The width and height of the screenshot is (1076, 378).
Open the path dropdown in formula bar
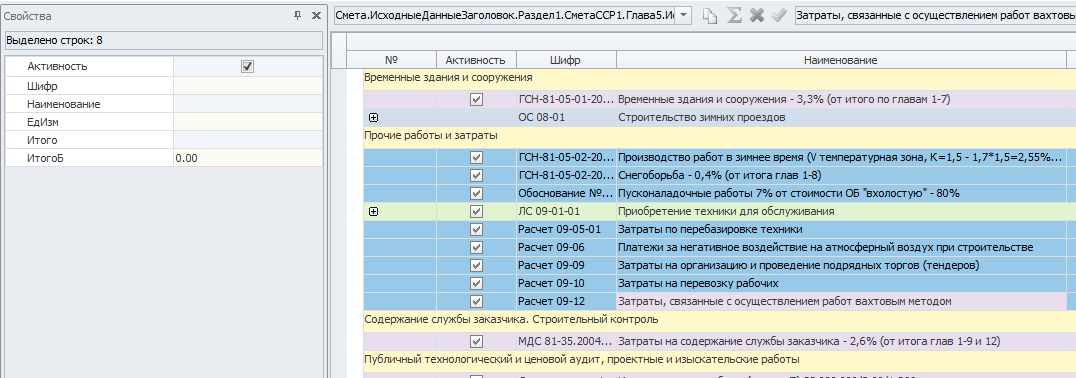(x=683, y=16)
